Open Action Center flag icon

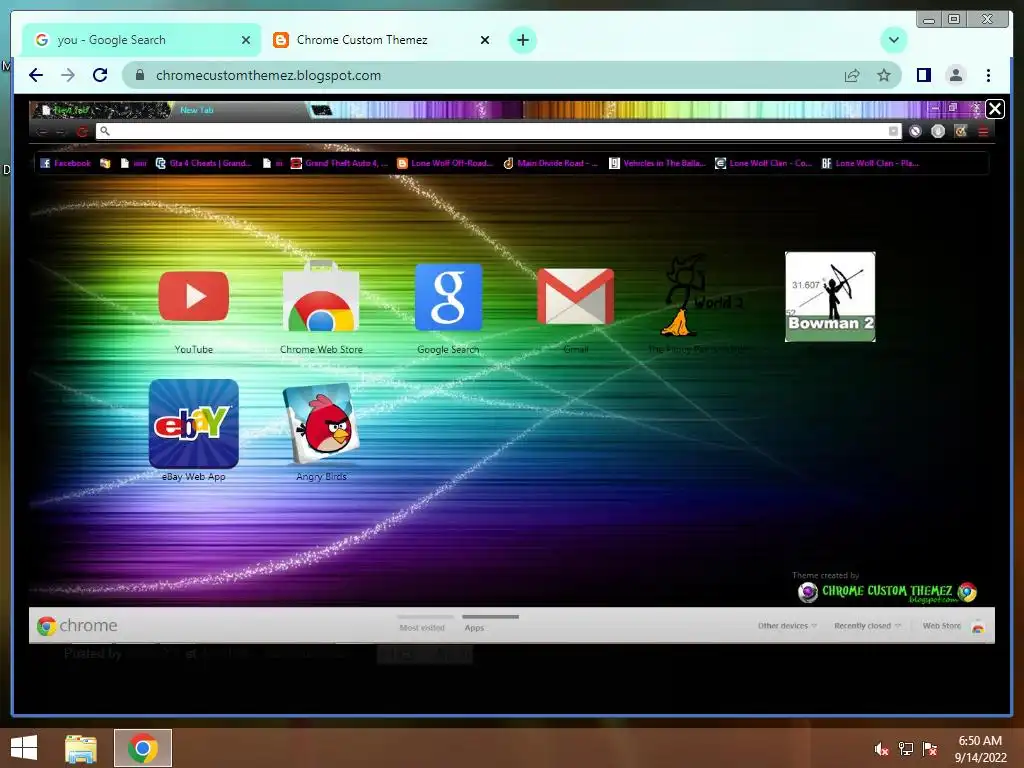pos(929,749)
